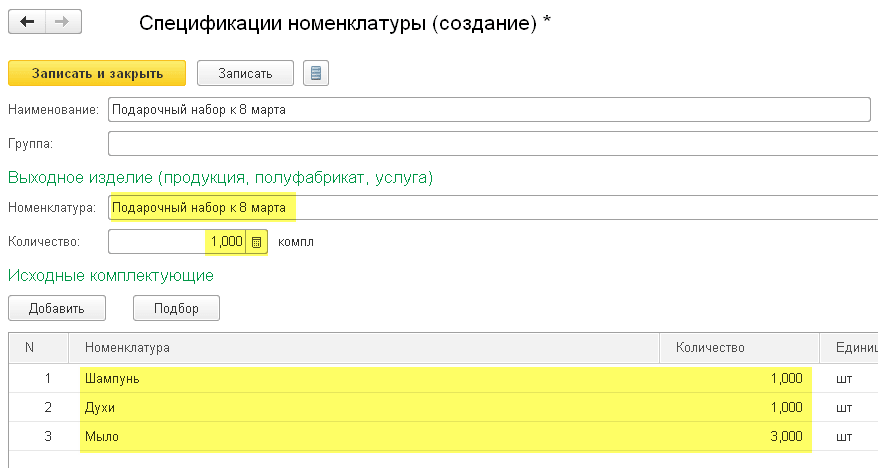This screenshot has width=878, height=468.
Task: Click row number 1 cell
Action: pyautogui.click(x=39, y=379)
